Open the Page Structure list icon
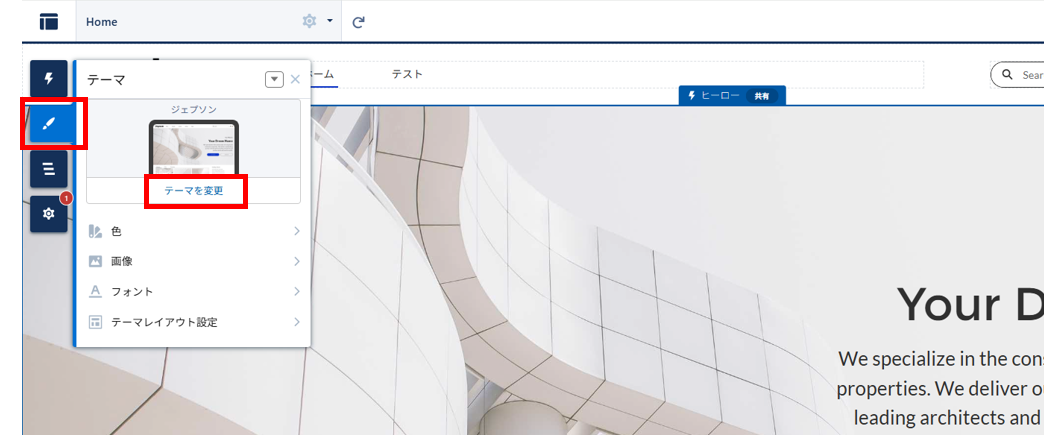Screen dimensions: 1044x435 point(48,169)
